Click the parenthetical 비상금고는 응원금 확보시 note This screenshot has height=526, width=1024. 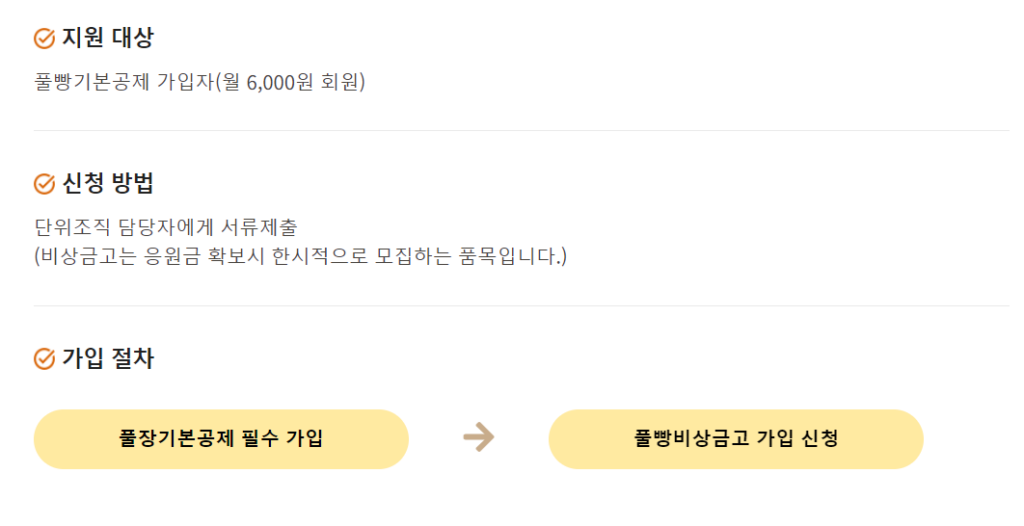click(x=300, y=256)
